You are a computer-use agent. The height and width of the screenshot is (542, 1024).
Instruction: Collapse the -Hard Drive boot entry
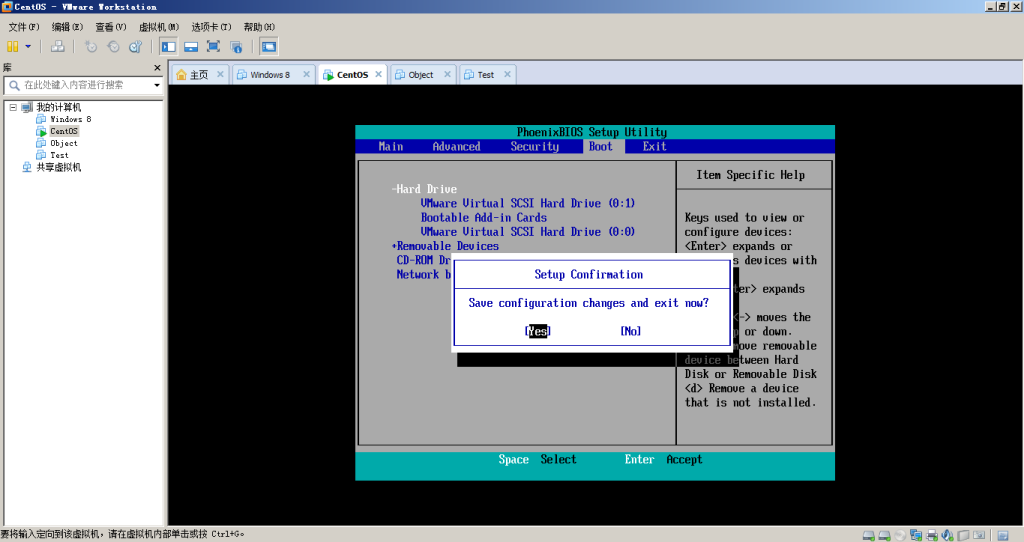[424, 189]
